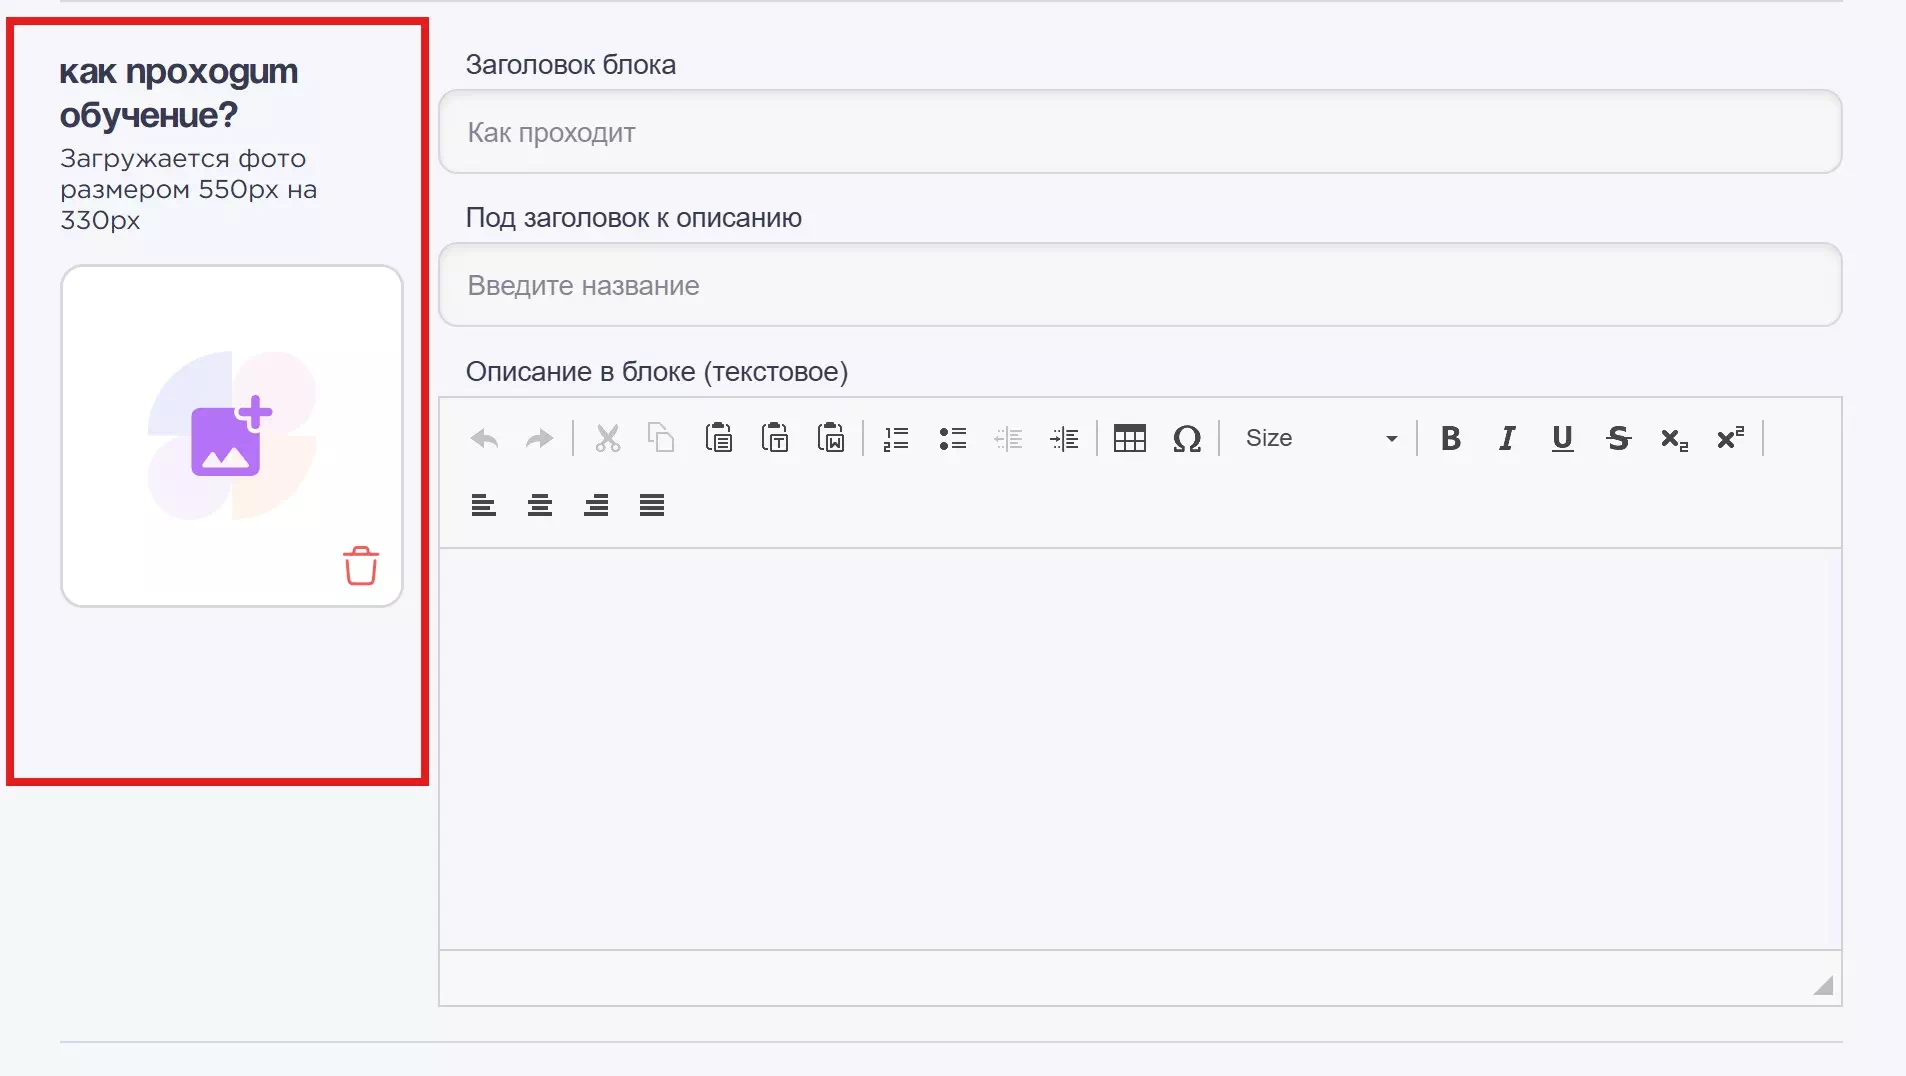Increase indent of paragraph
Viewport: 1906px width, 1076px height.
pos(1064,438)
